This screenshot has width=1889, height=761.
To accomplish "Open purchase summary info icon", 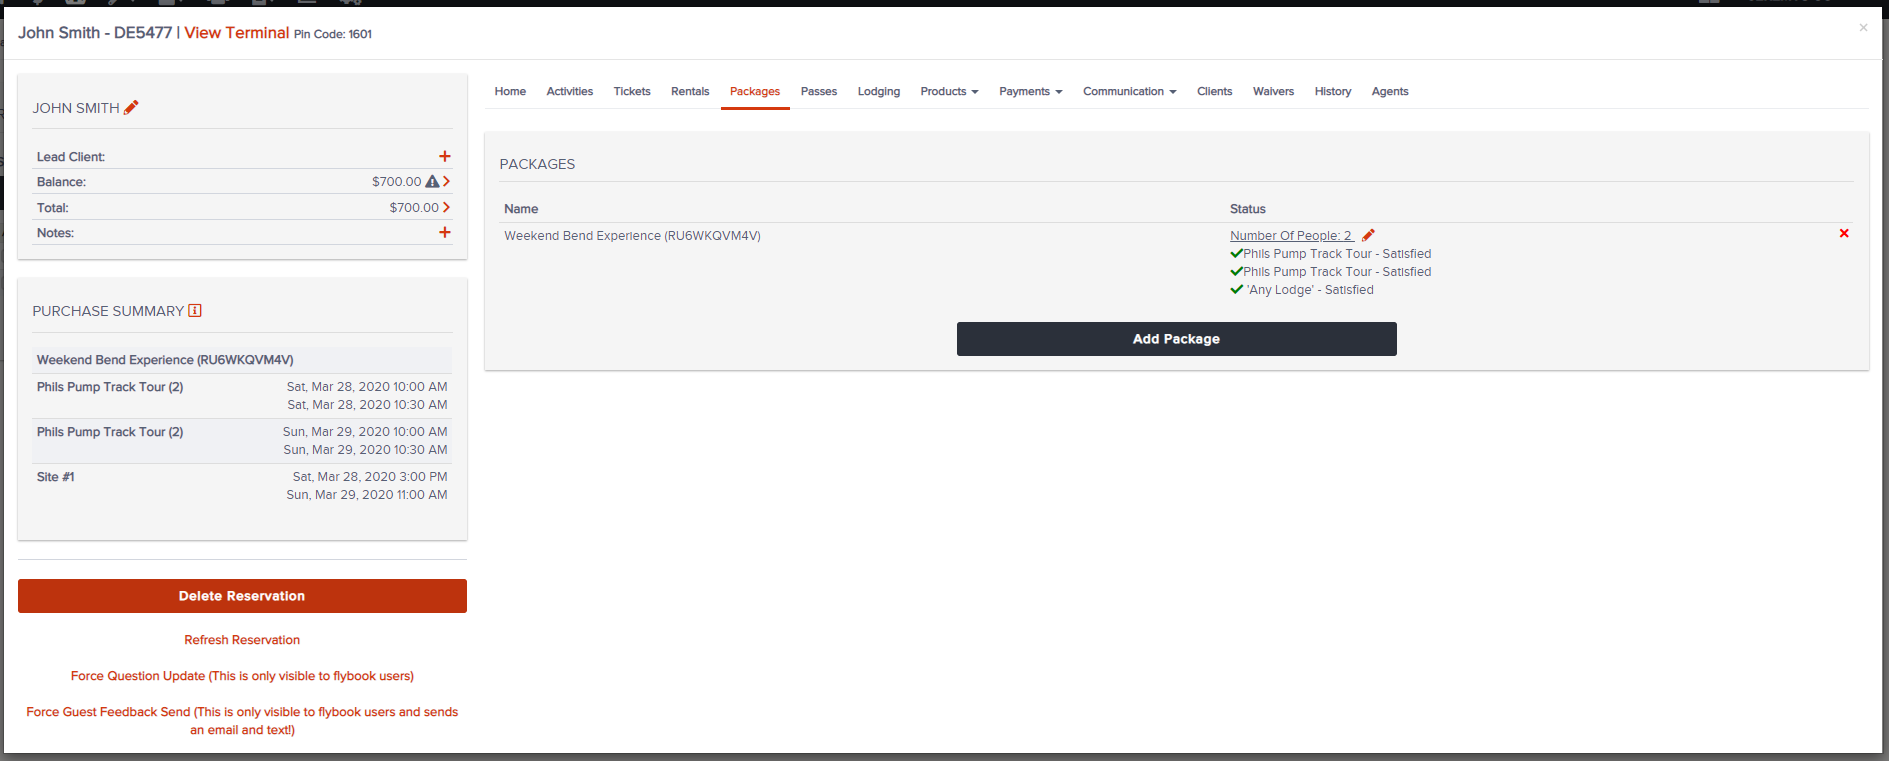I will 195,311.
